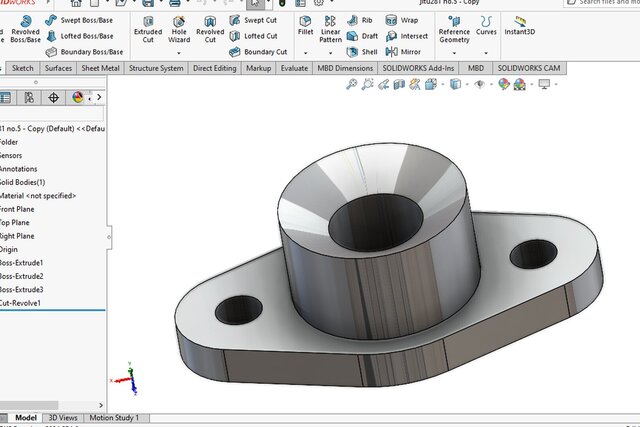Open the Surfaces tab
This screenshot has height=427, width=640.
pos(58,68)
